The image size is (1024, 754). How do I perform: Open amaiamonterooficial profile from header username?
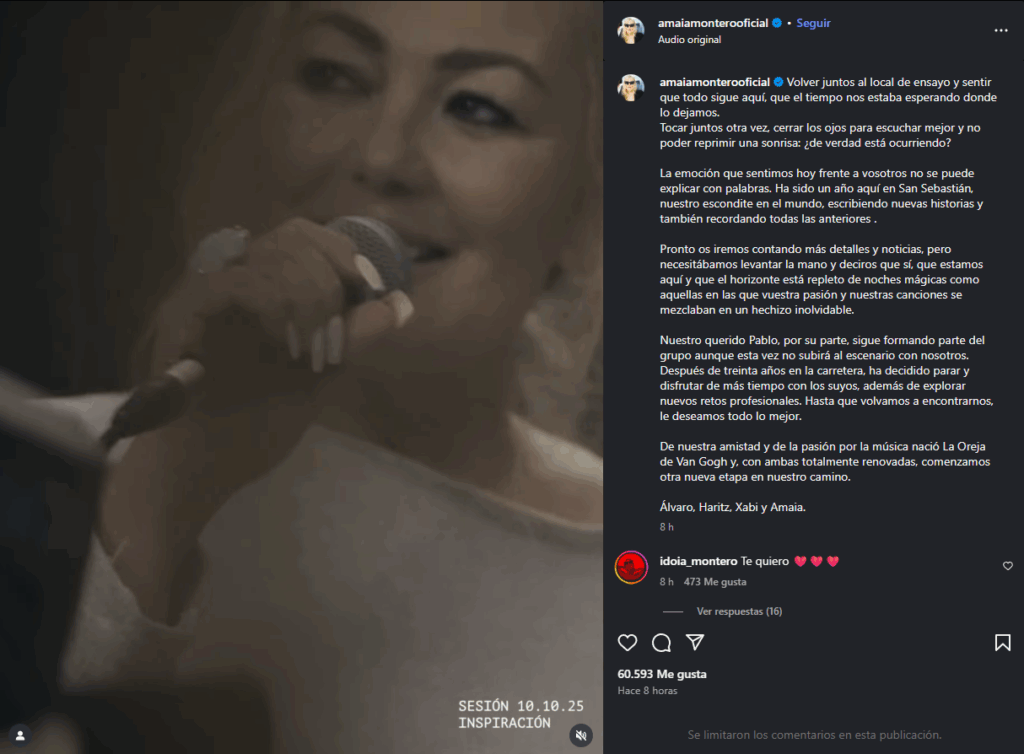712,23
